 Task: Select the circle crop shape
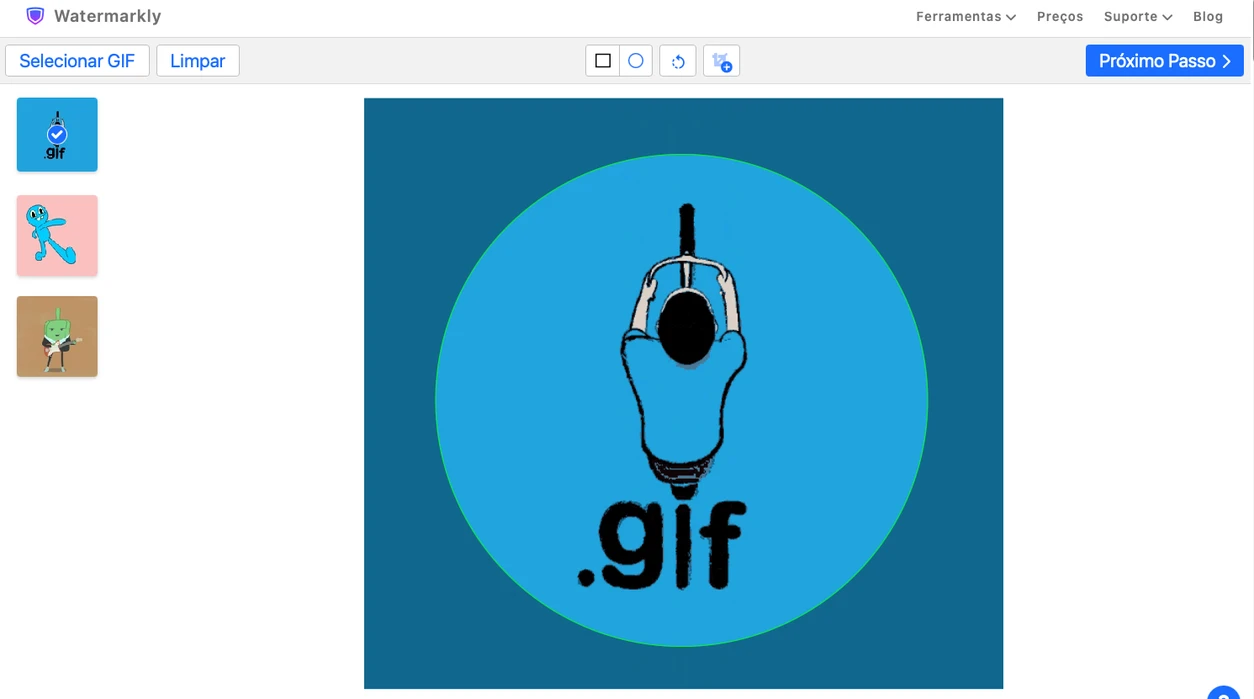636,61
